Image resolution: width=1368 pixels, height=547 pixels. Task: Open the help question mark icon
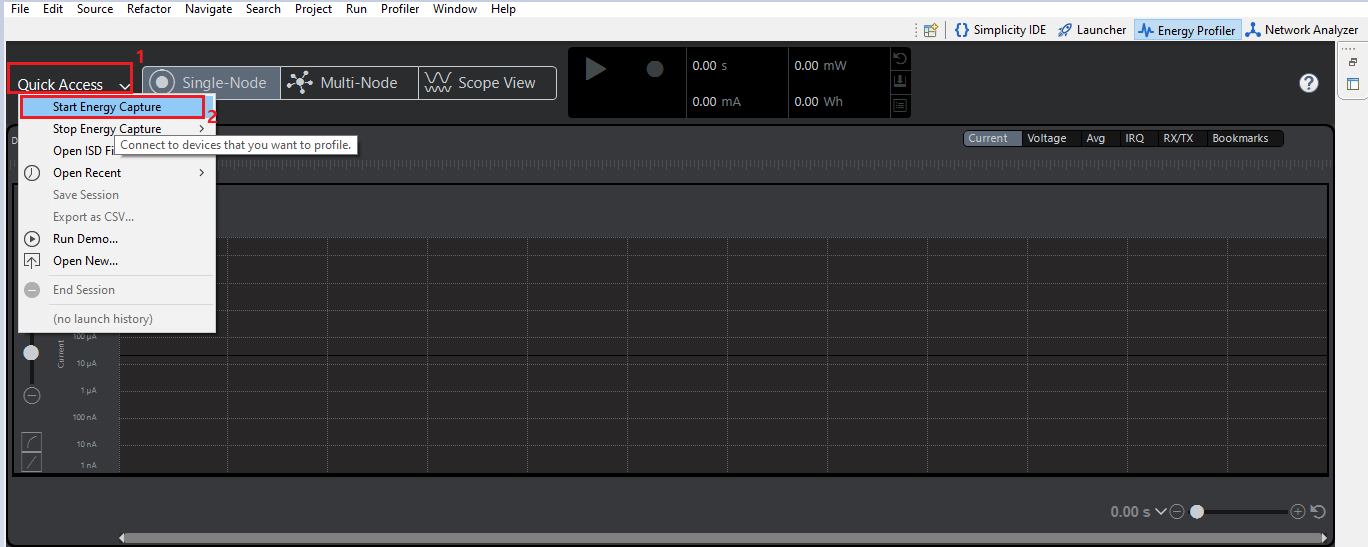(1309, 83)
